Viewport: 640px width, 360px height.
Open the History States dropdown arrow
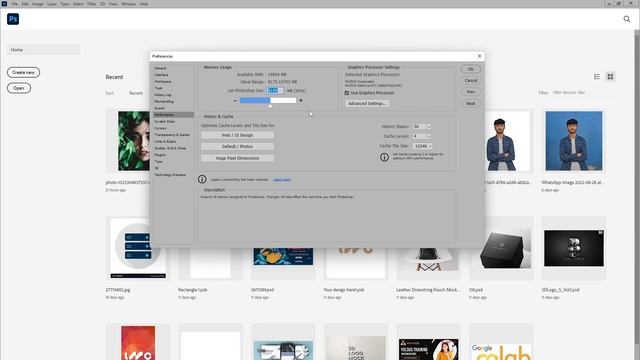pos(429,127)
